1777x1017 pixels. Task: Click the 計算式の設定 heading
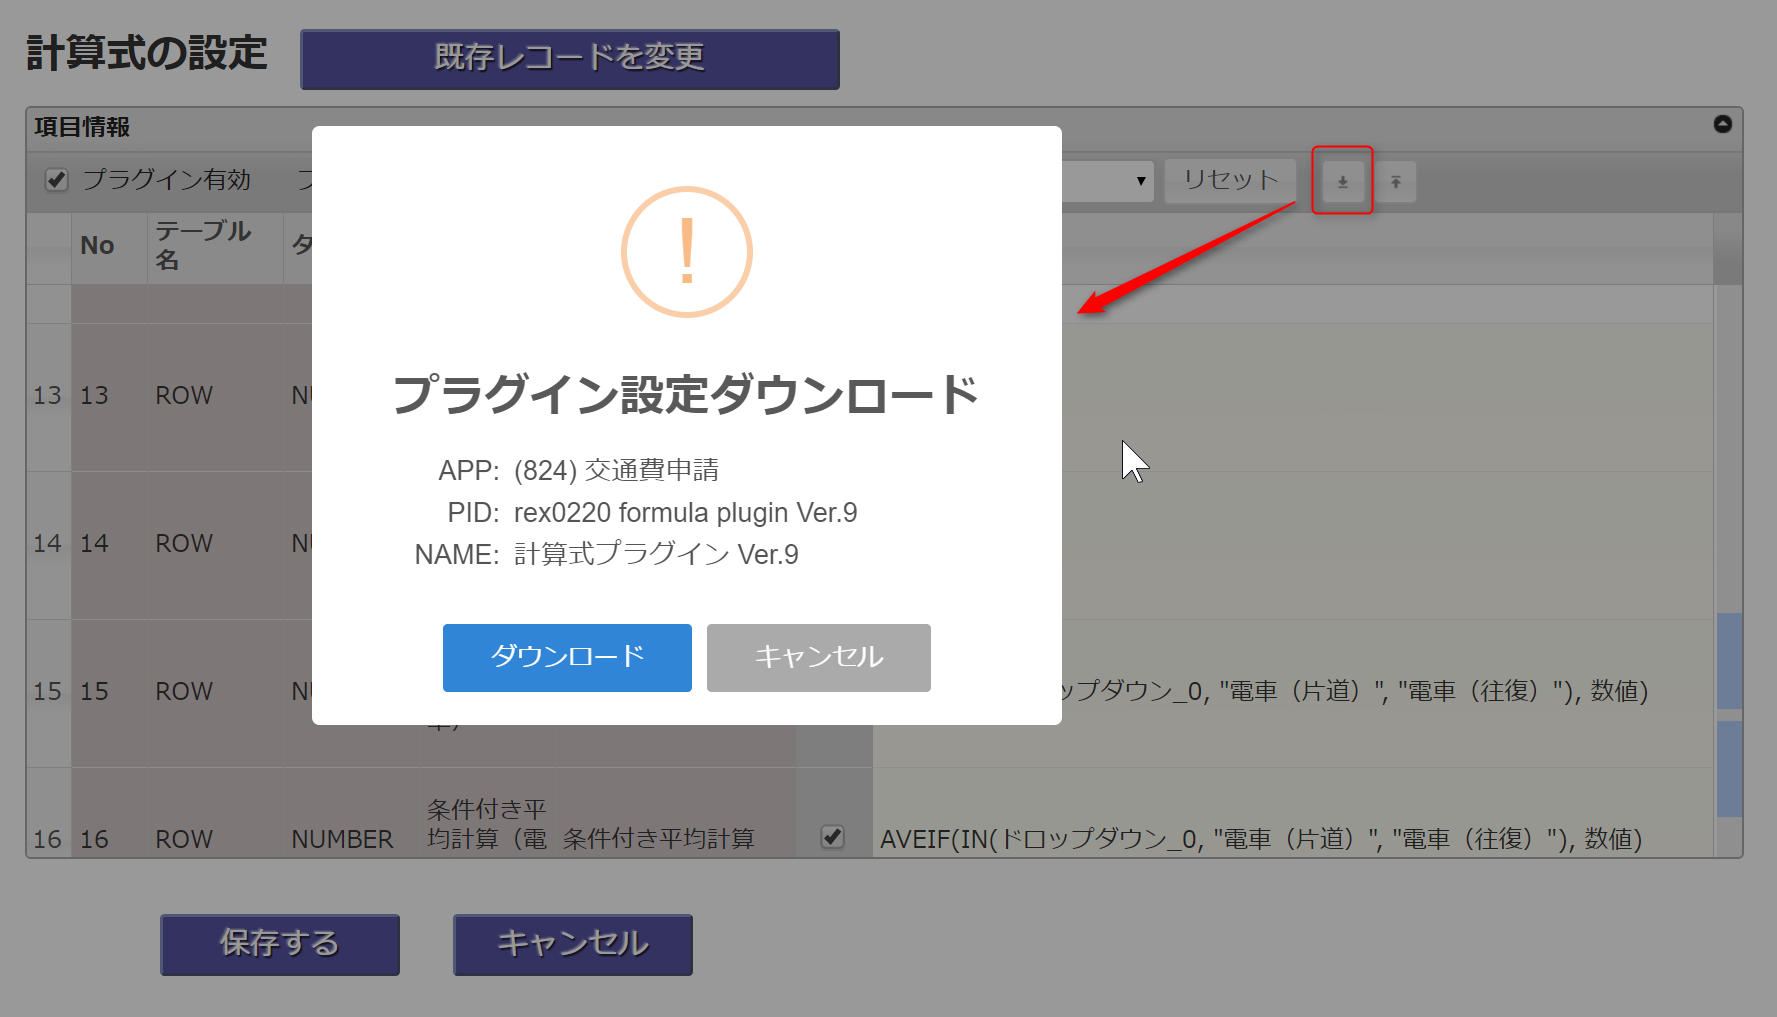[147, 53]
